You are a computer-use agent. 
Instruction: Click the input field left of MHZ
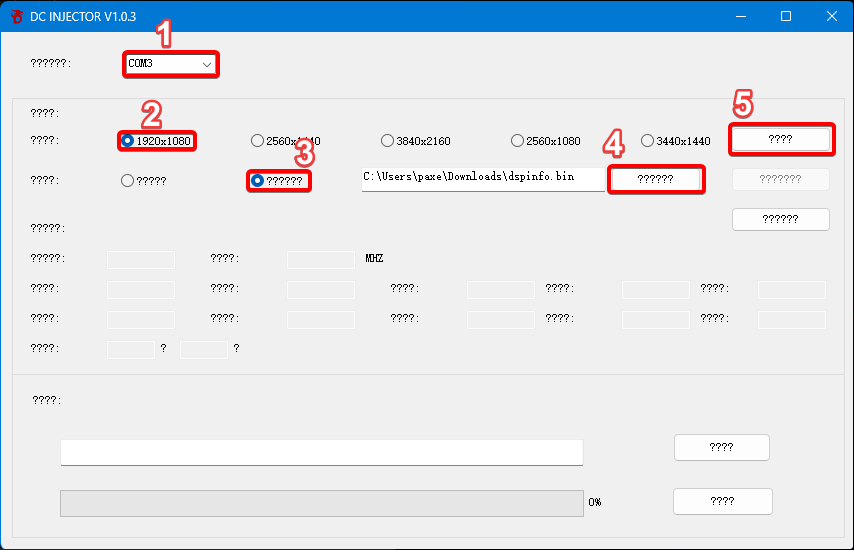(321, 260)
